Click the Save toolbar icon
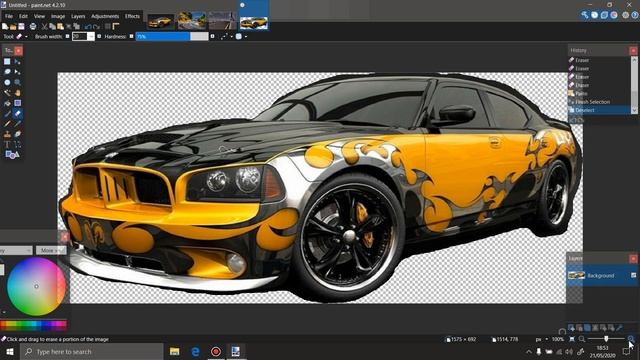The width and height of the screenshot is (640, 360). [21, 27]
